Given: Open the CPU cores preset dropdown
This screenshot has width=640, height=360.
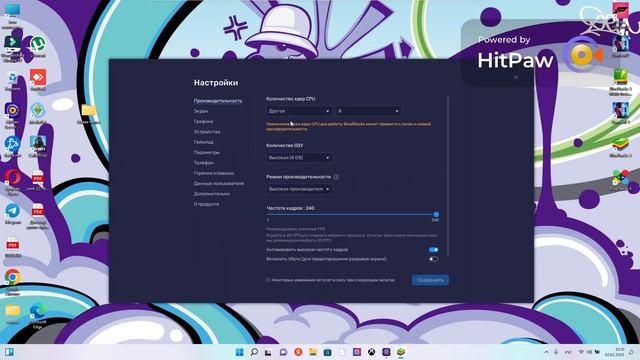Looking at the screenshot, I should click(x=299, y=111).
